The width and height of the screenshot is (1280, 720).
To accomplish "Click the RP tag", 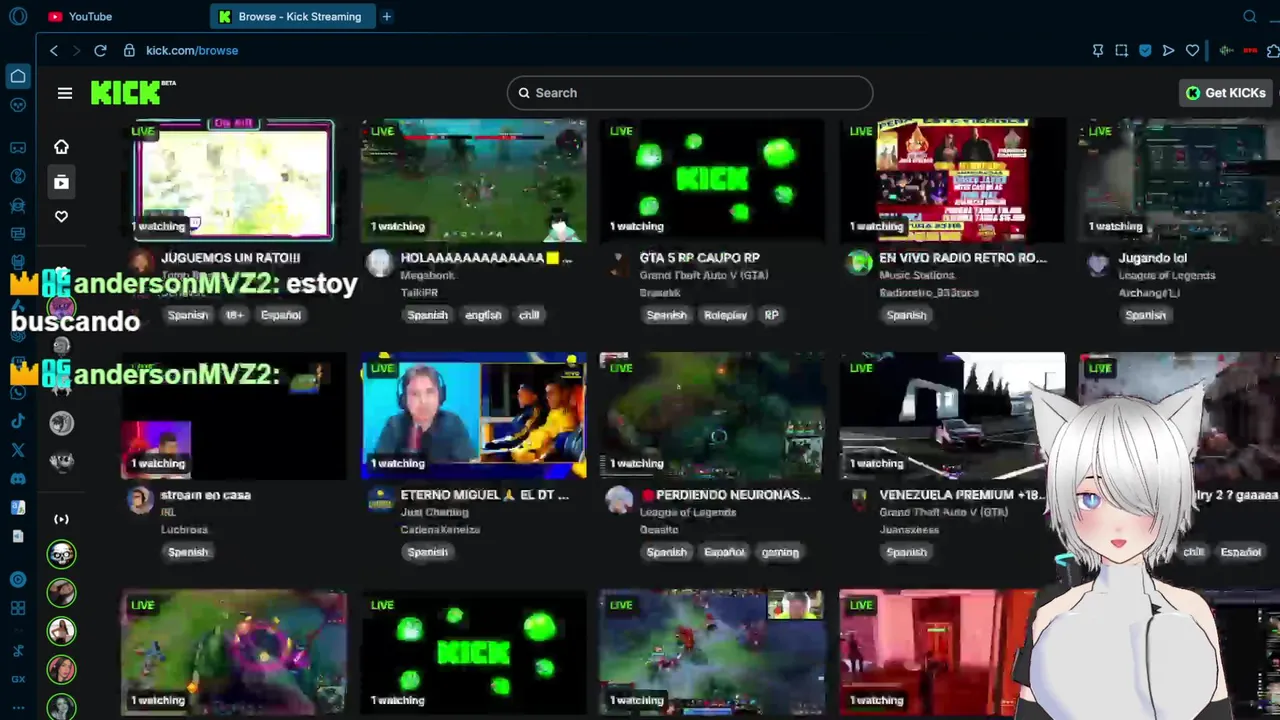I will coord(772,315).
